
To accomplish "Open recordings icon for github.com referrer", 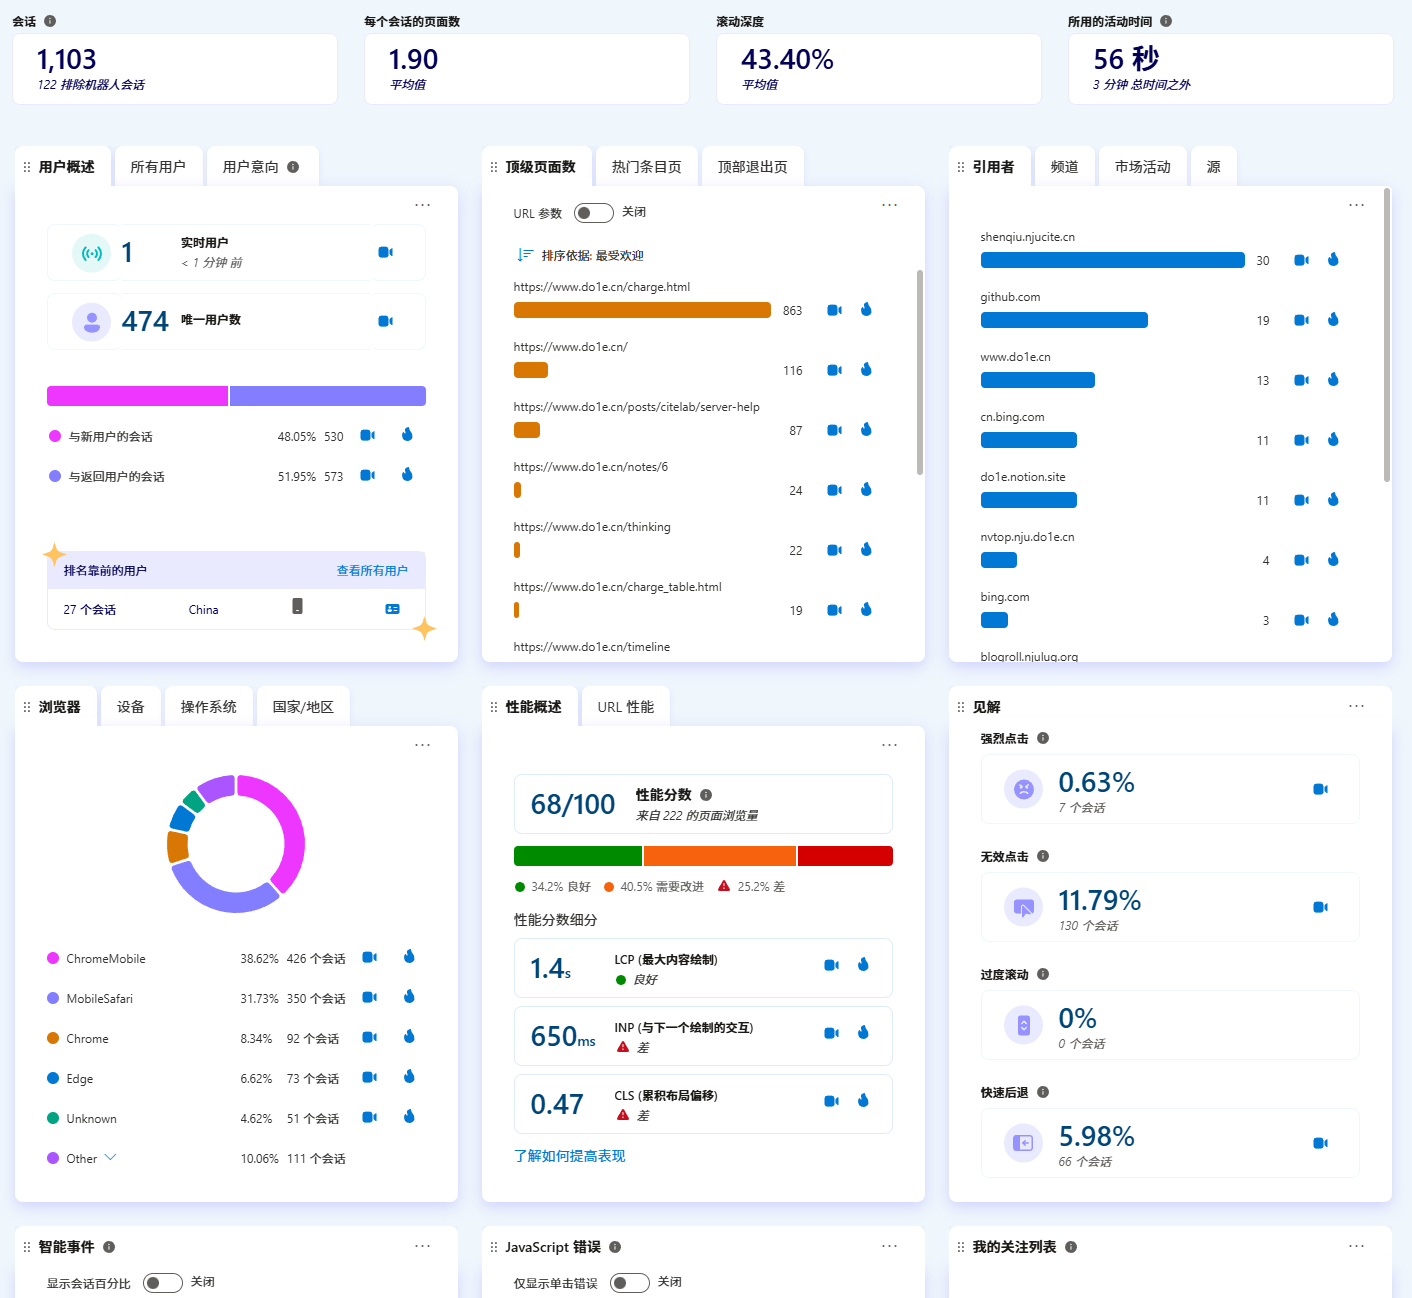I will (1301, 320).
